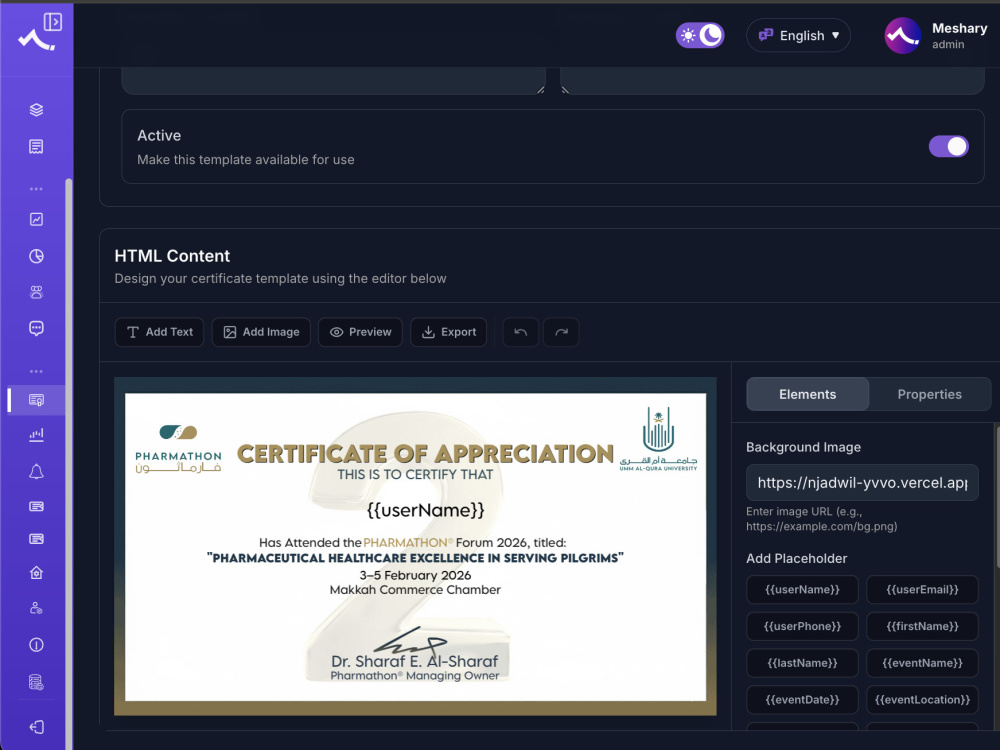The image size is (1000, 750).
Task: Select the Pharmathon logo on the certificate
Action: click(x=178, y=449)
